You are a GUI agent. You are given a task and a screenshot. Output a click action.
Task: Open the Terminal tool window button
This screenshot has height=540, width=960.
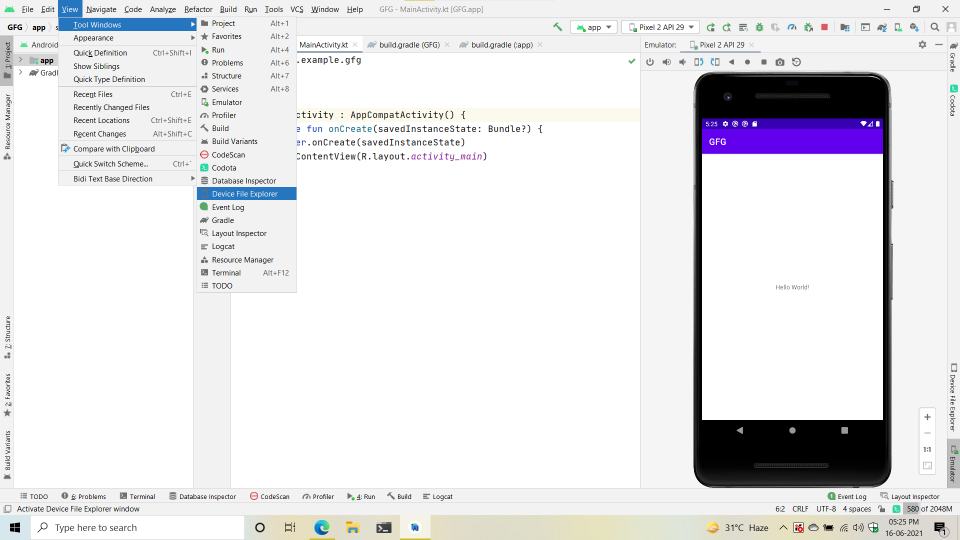136,496
